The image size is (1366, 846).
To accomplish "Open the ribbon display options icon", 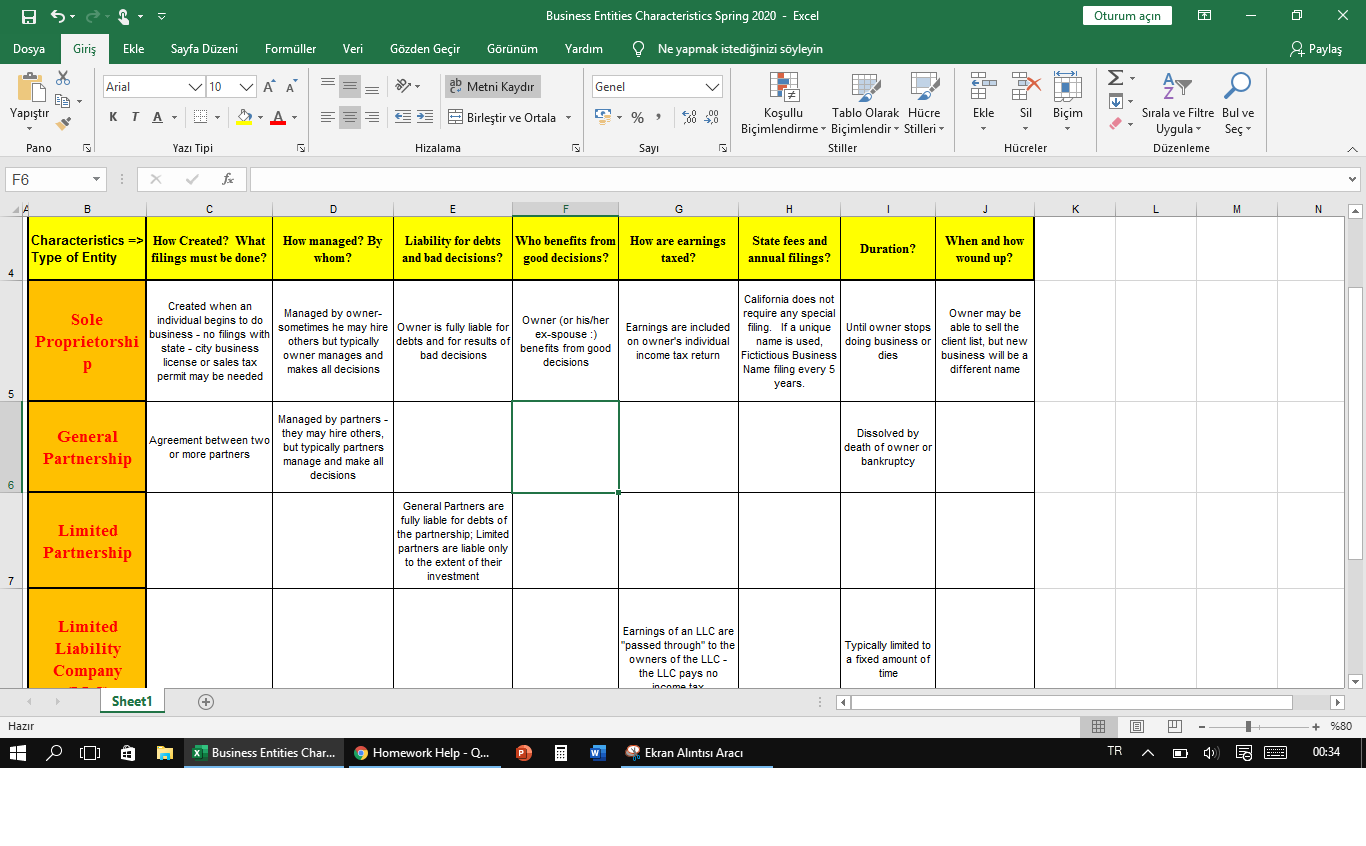I will pos(1204,16).
